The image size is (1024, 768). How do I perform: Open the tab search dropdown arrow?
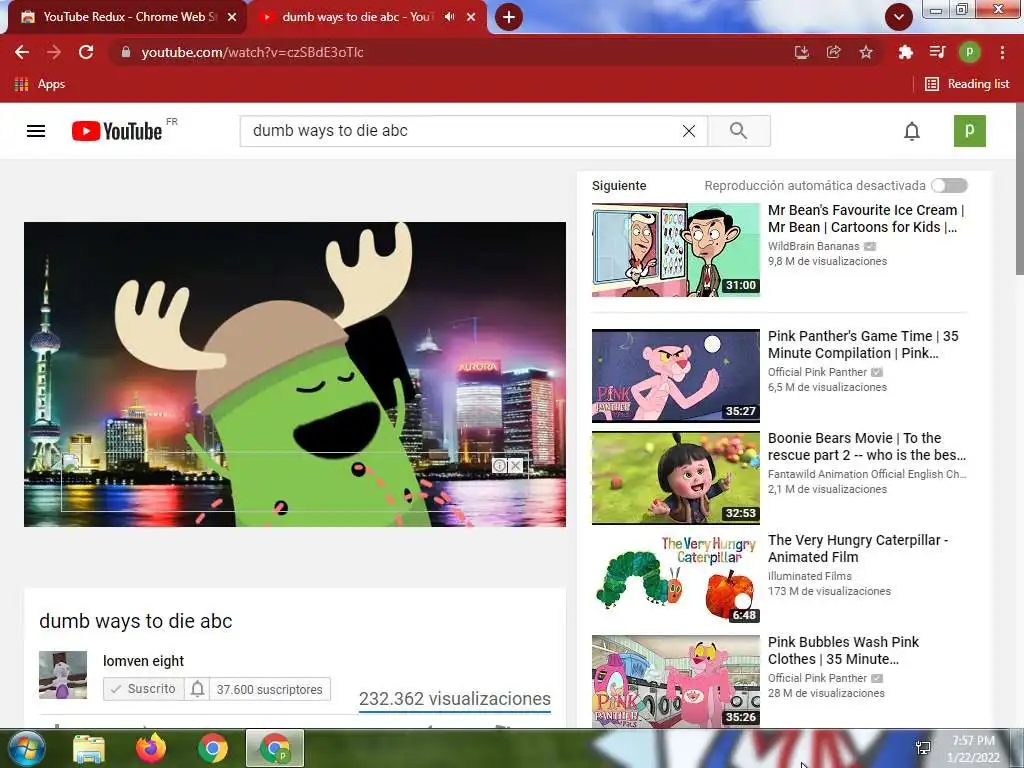pyautogui.click(x=899, y=17)
